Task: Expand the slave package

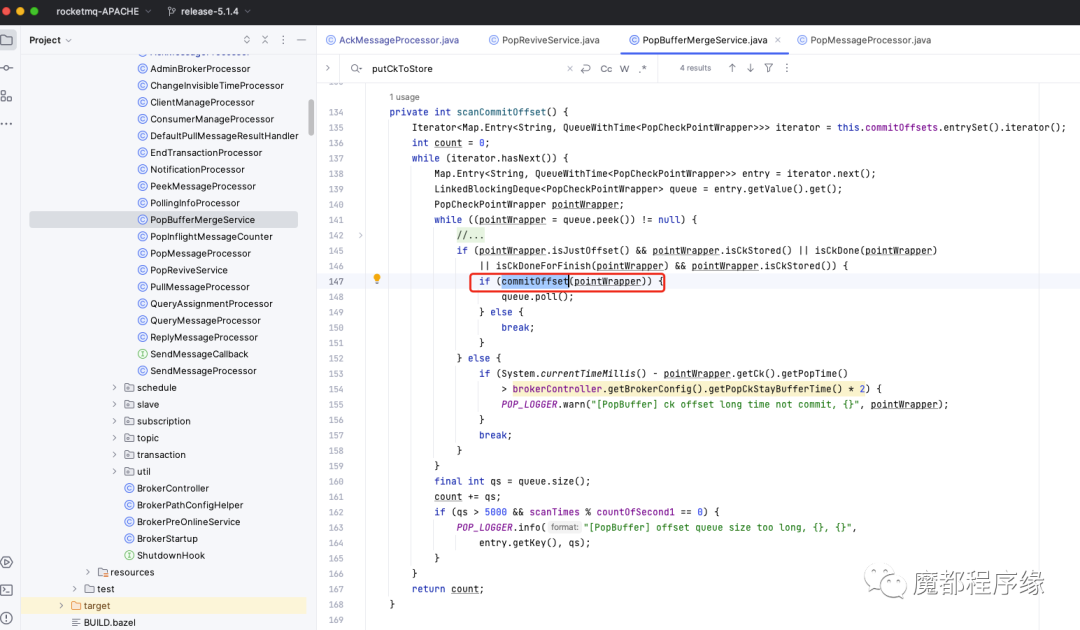Action: [x=114, y=404]
